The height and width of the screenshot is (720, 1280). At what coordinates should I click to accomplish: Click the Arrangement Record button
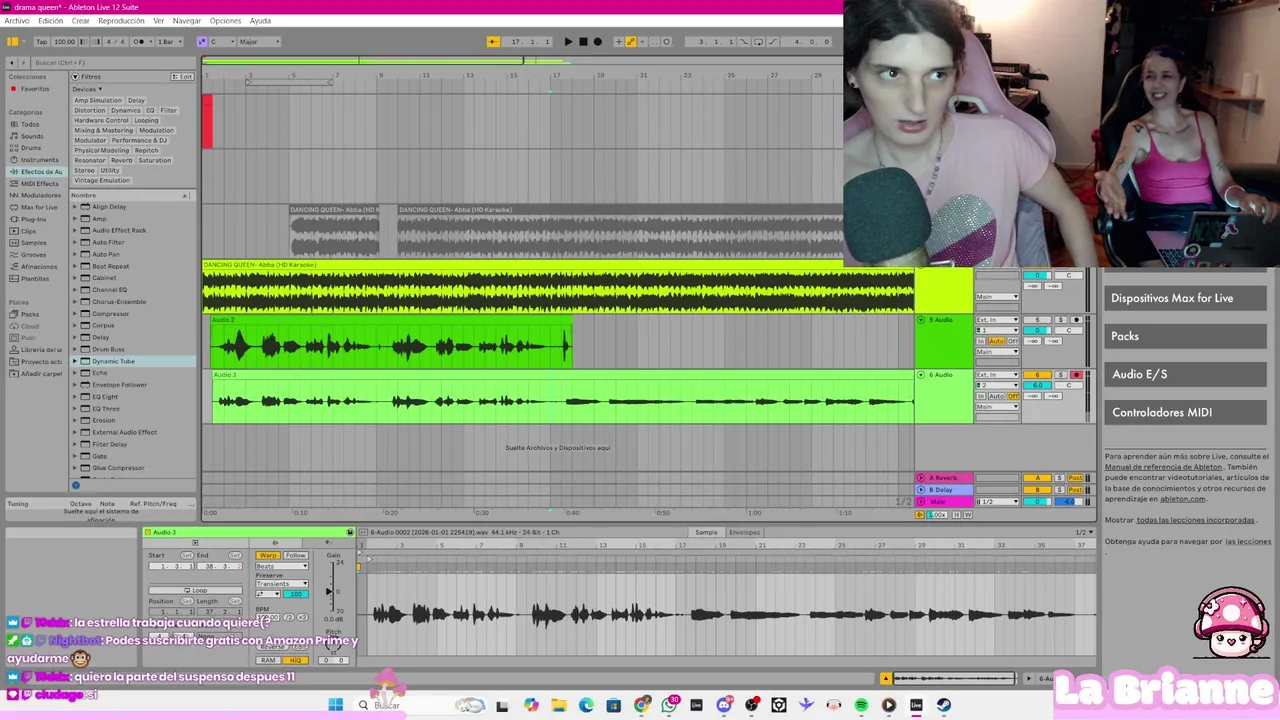(x=598, y=41)
